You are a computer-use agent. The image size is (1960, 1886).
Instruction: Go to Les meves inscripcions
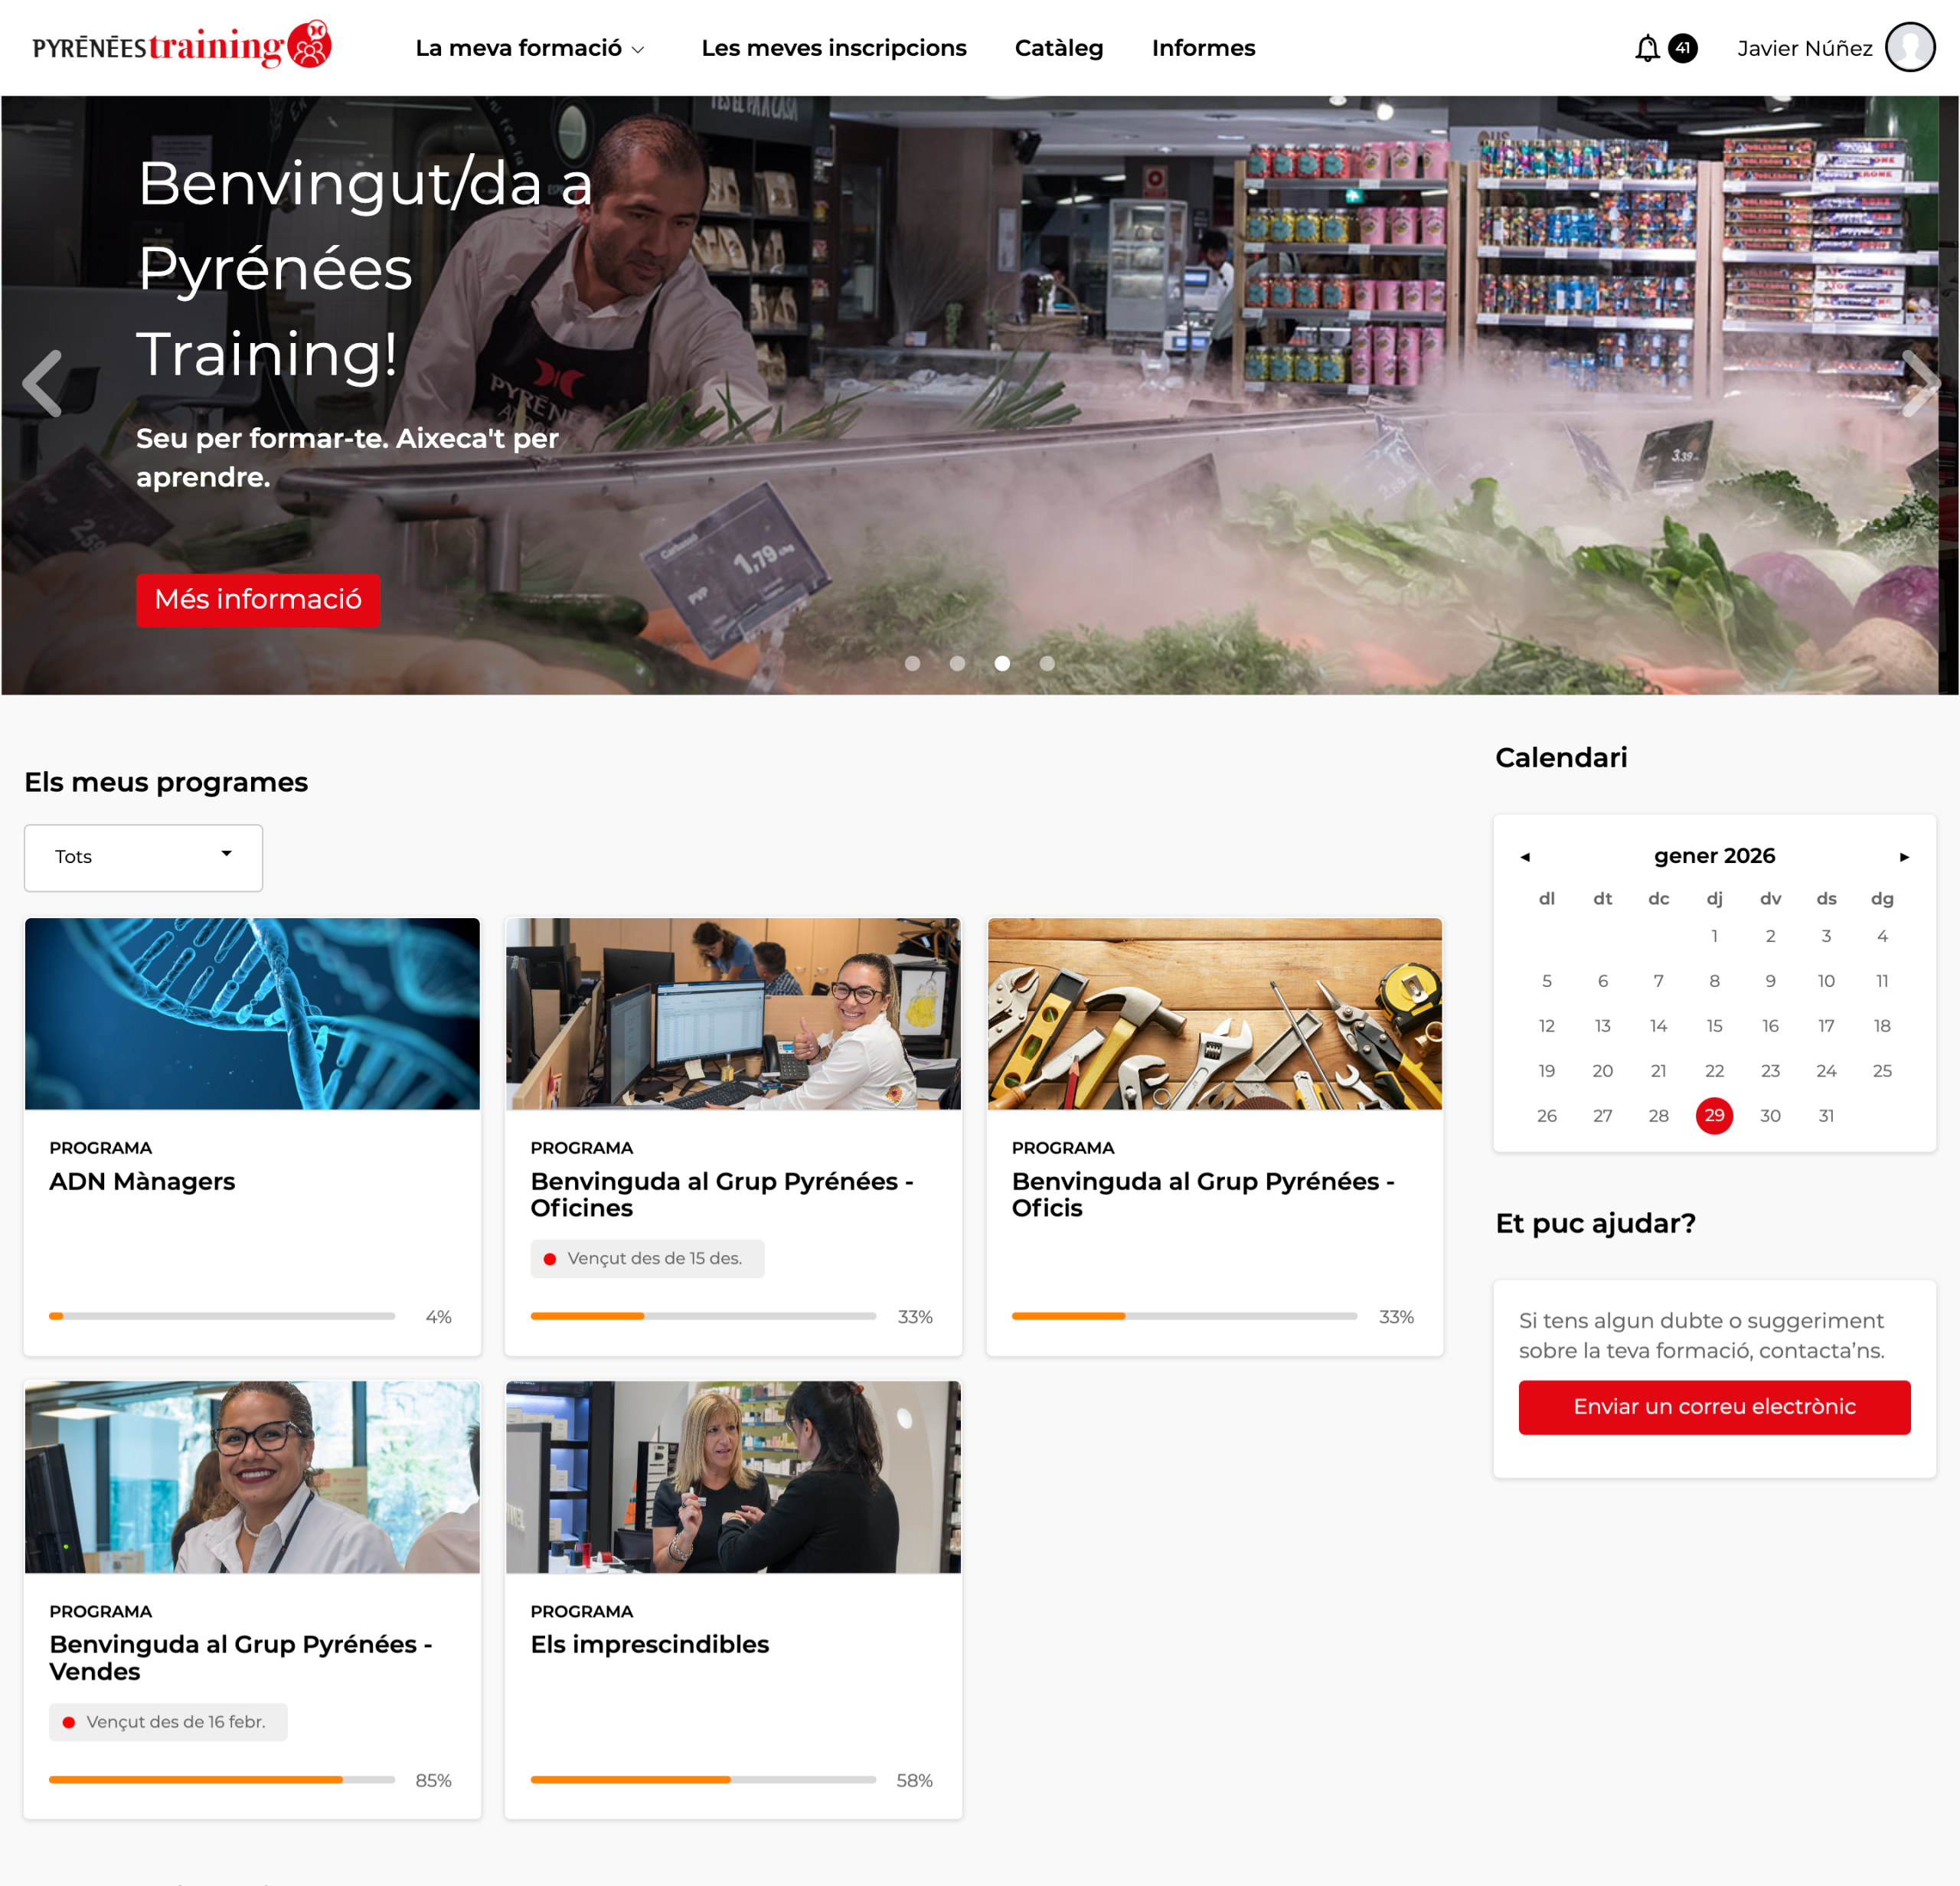(833, 48)
